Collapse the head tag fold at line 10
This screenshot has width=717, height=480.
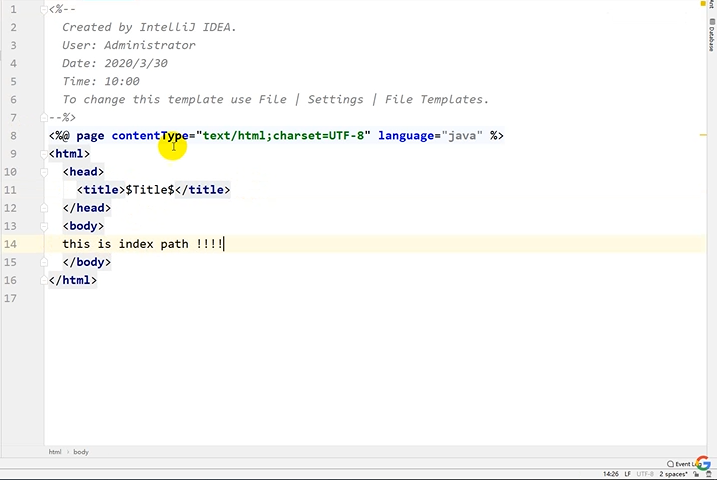pos(44,172)
